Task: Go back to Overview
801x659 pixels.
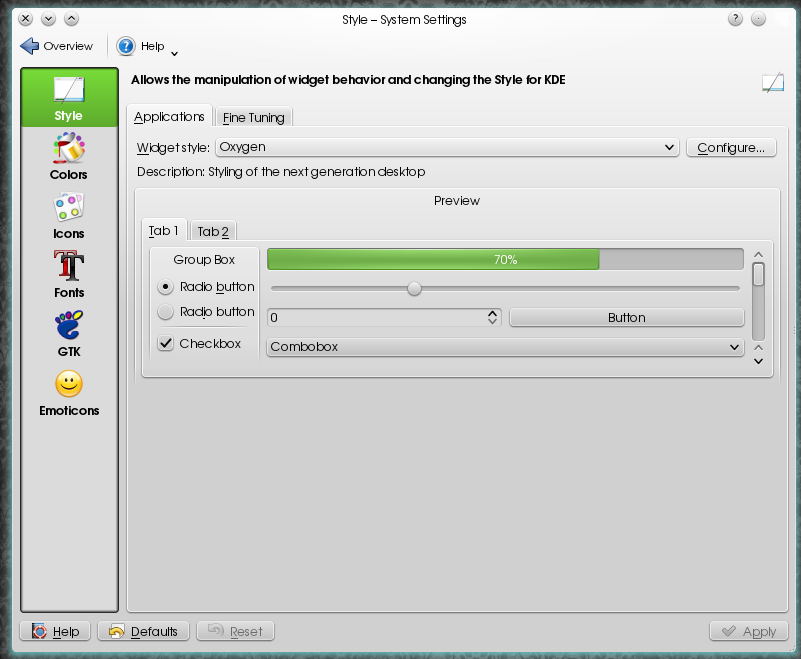Action: [x=57, y=46]
